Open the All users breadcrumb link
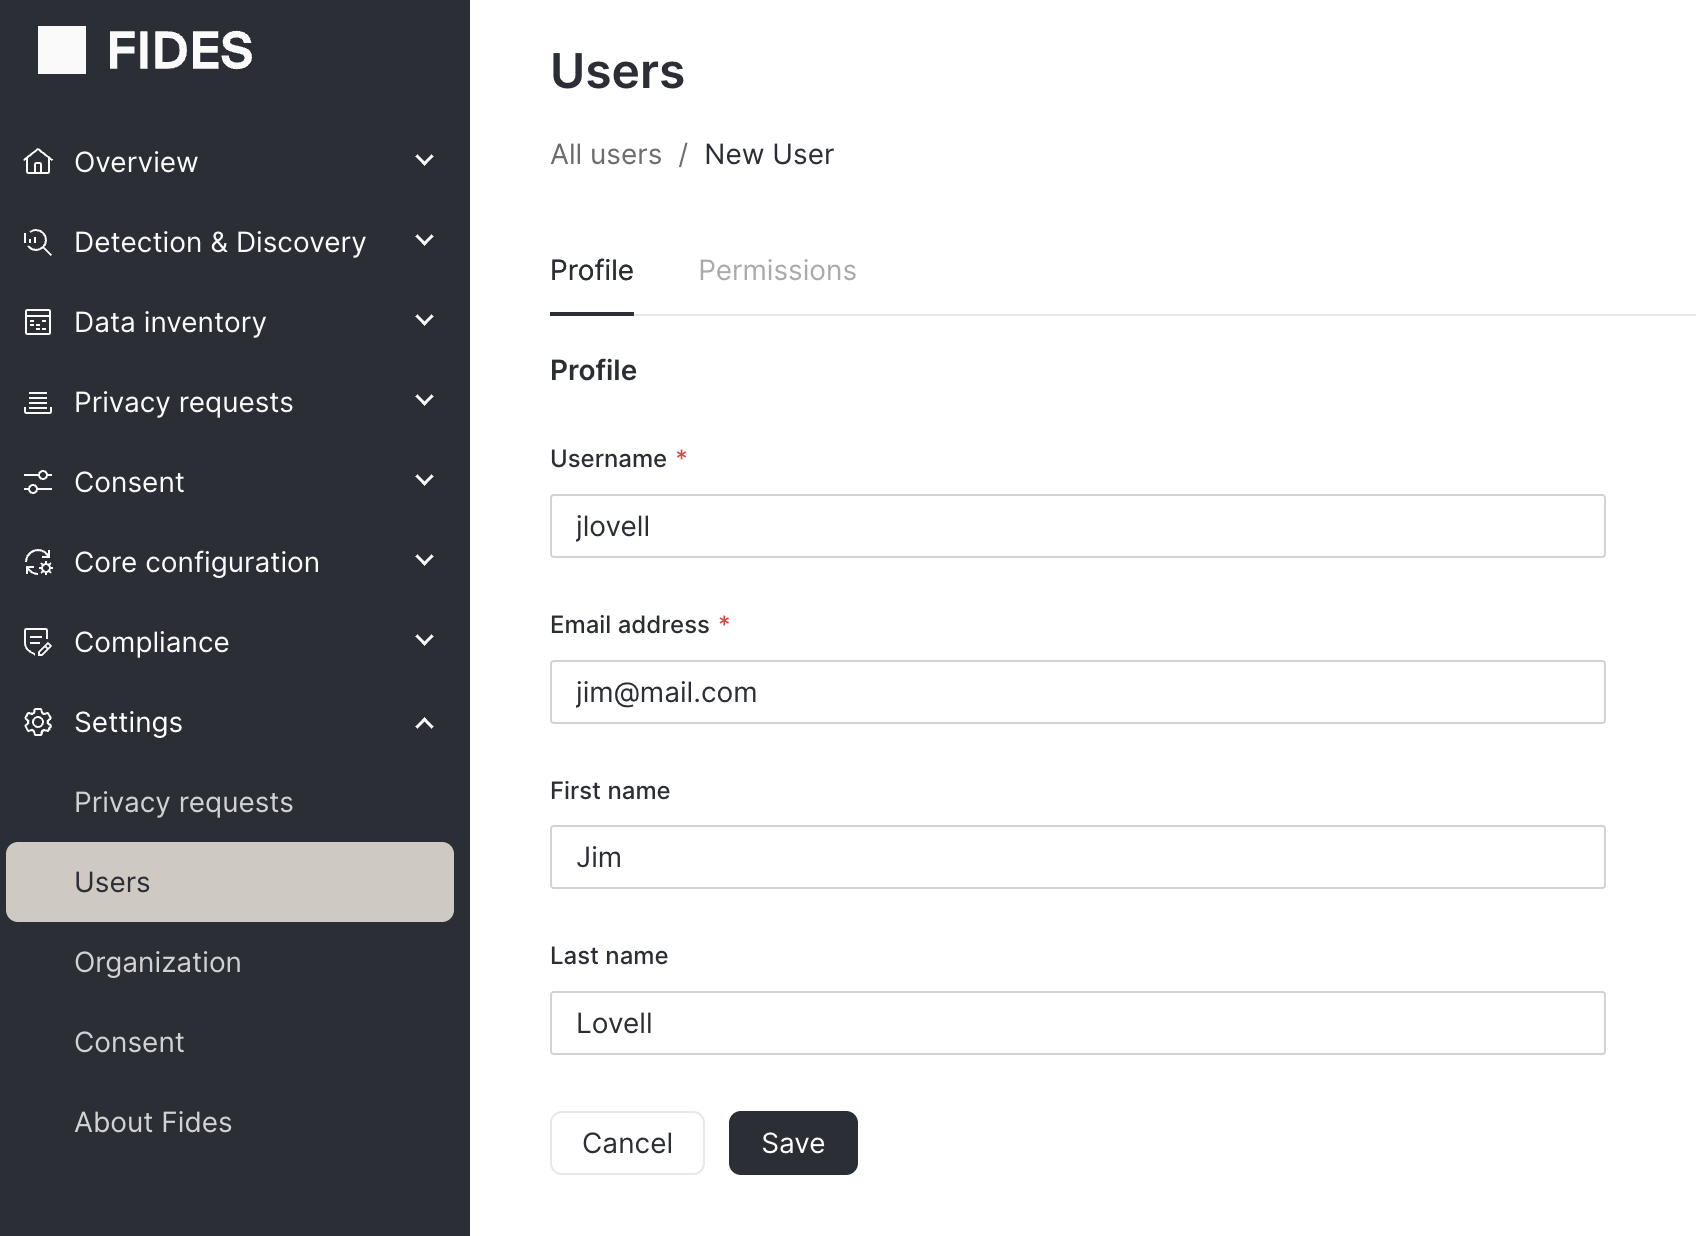The height and width of the screenshot is (1236, 1696). click(x=605, y=154)
